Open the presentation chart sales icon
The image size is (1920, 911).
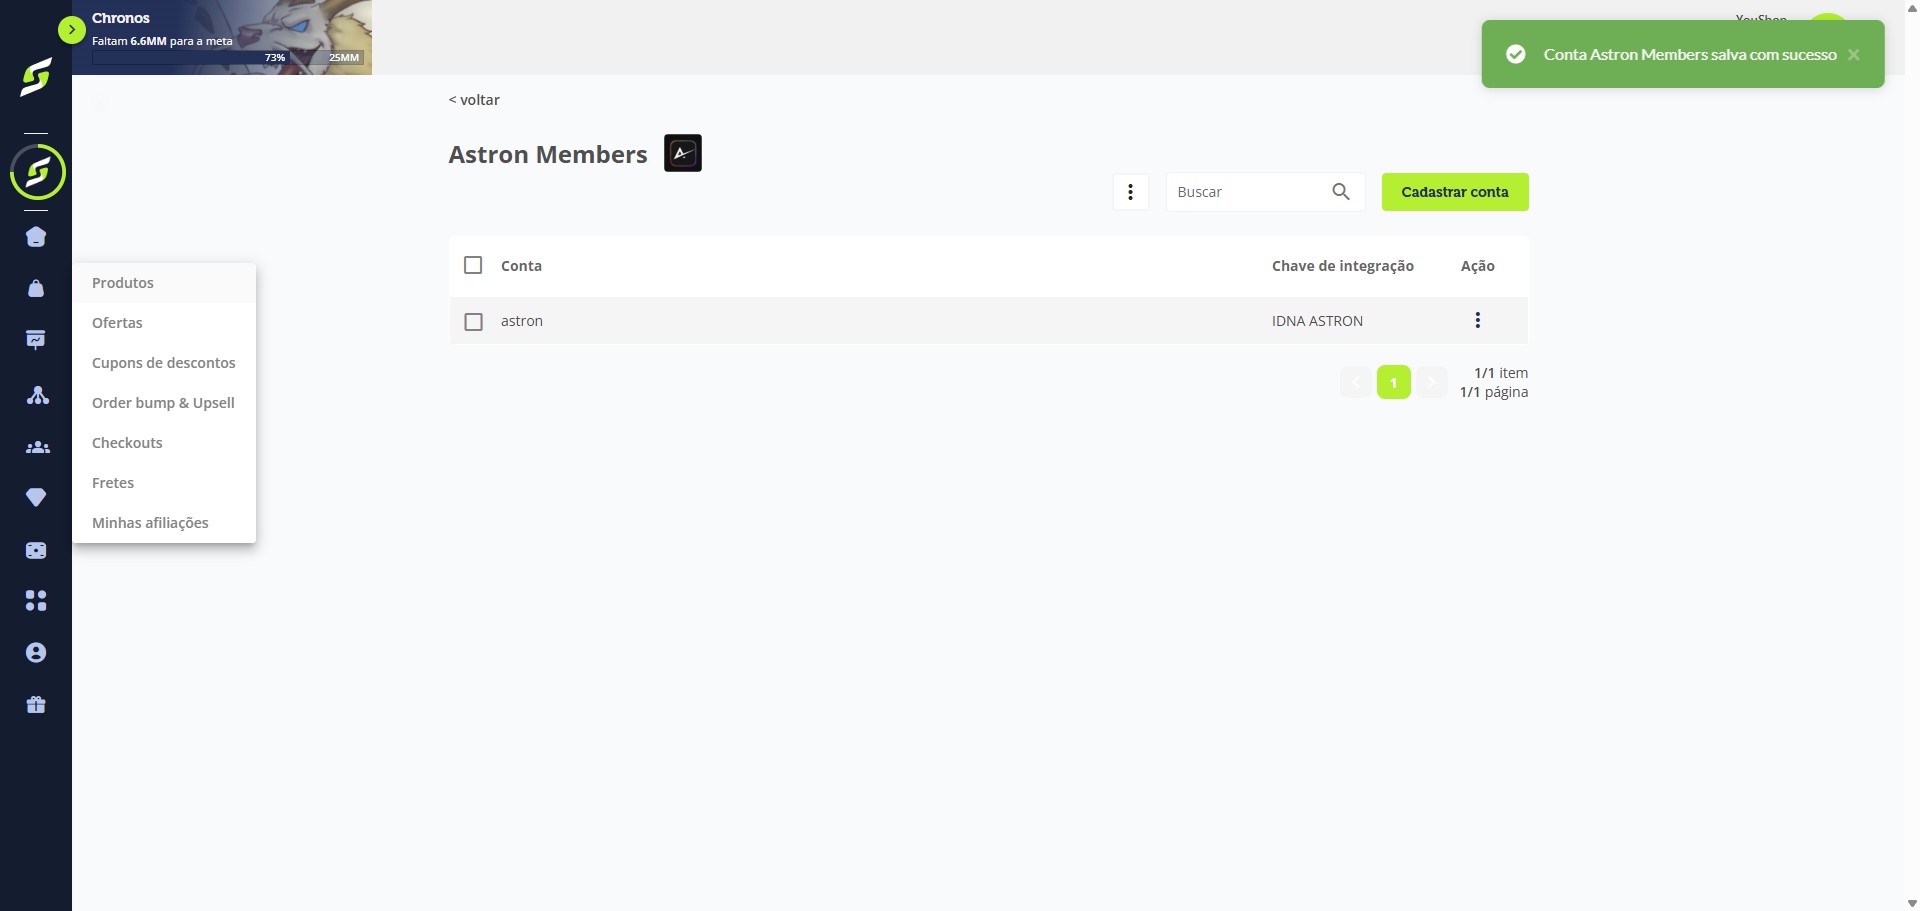36,340
